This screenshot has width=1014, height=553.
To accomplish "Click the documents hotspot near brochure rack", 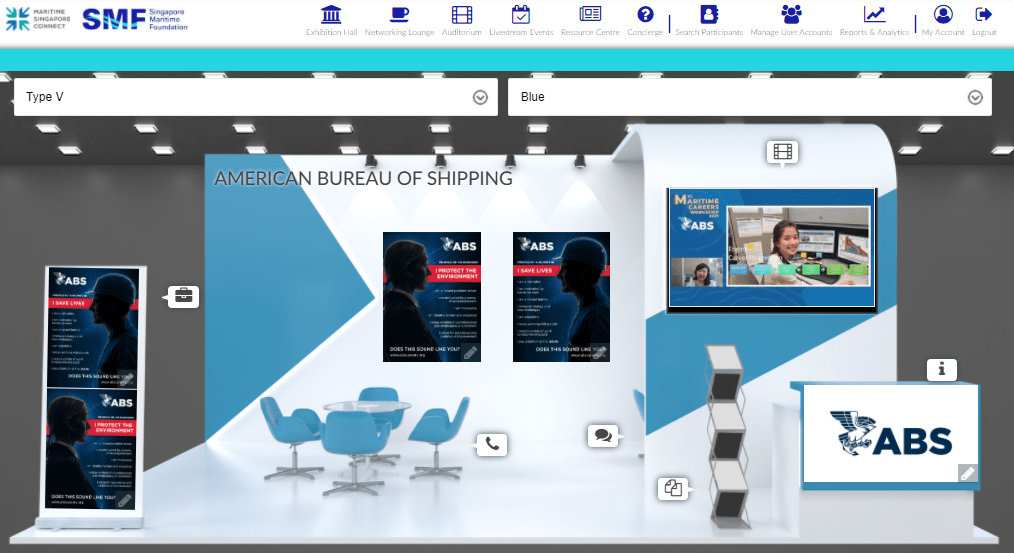I will 673,488.
